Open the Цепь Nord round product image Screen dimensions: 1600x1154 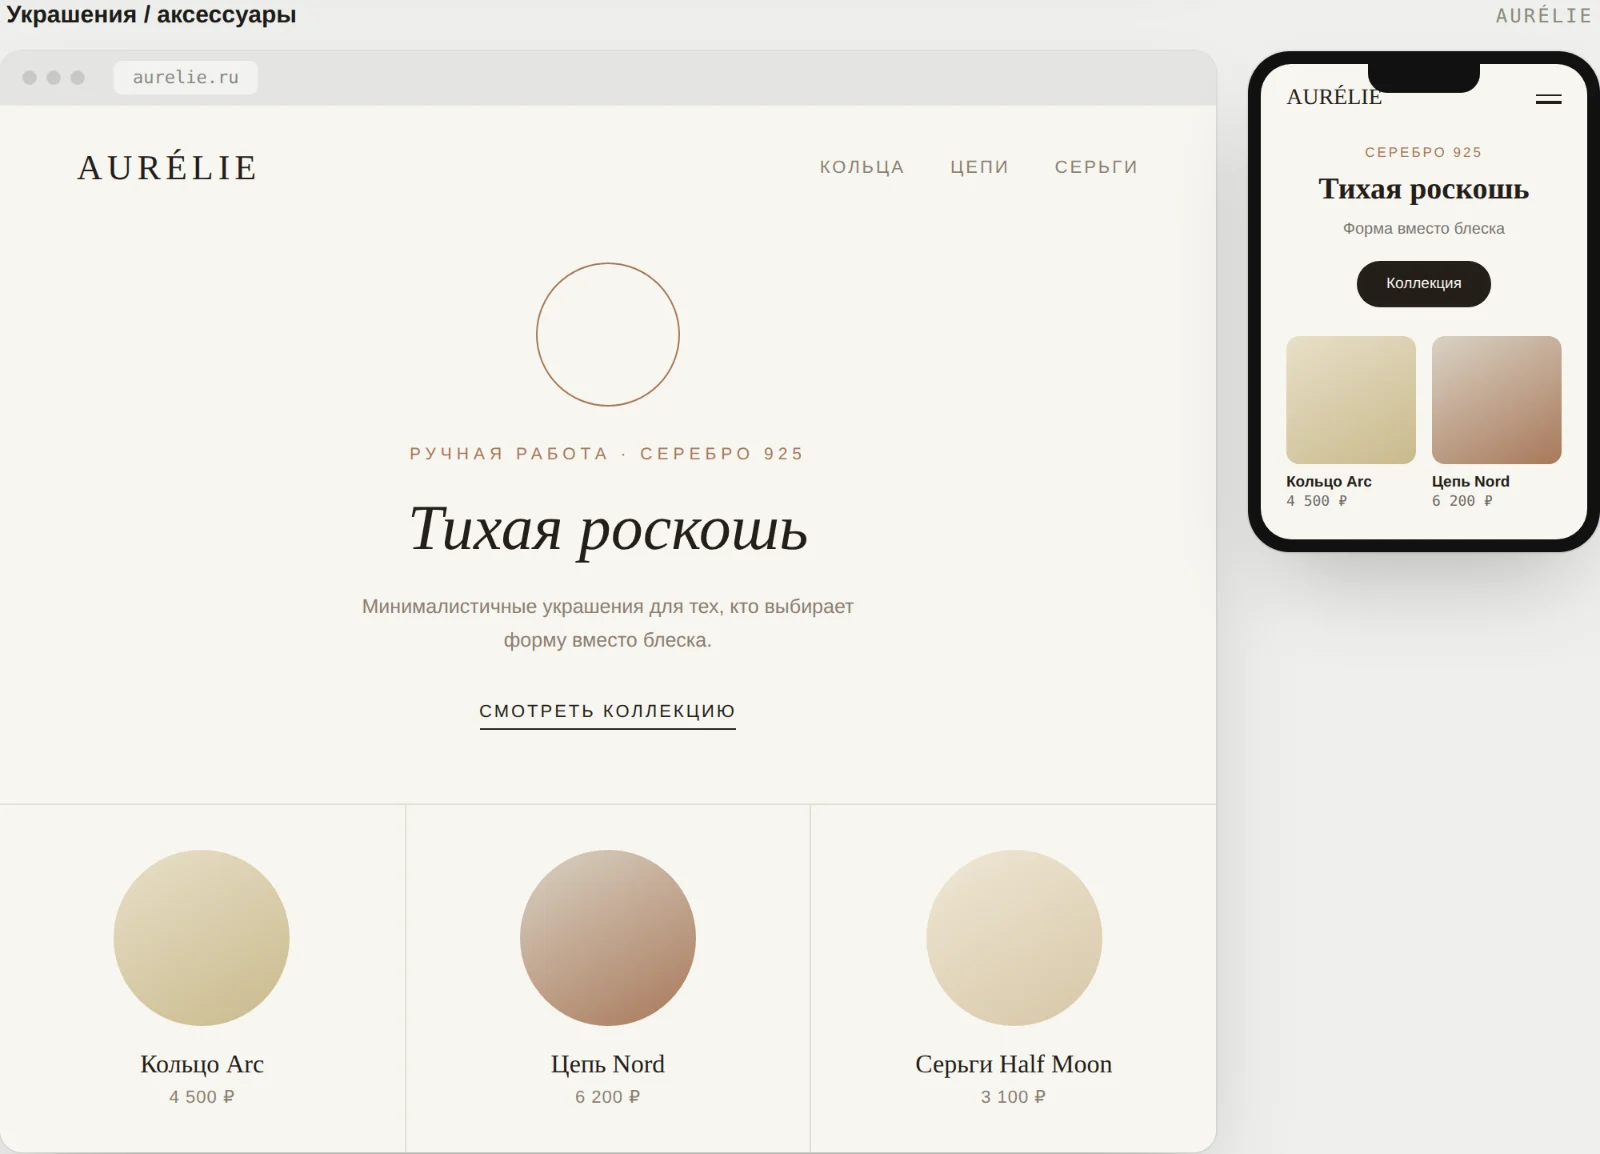pyautogui.click(x=608, y=938)
